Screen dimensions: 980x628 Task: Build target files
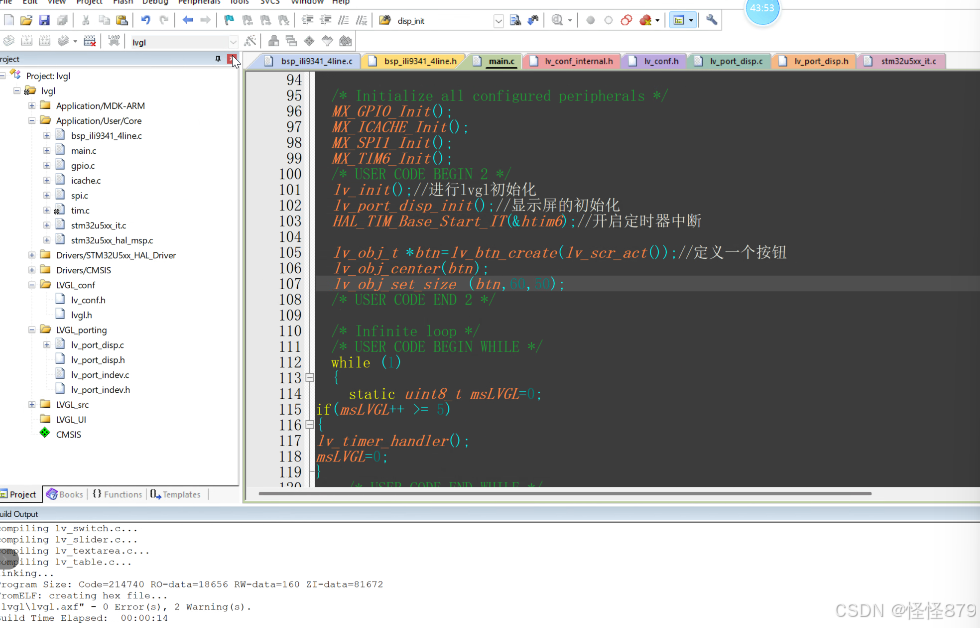(x=26, y=41)
